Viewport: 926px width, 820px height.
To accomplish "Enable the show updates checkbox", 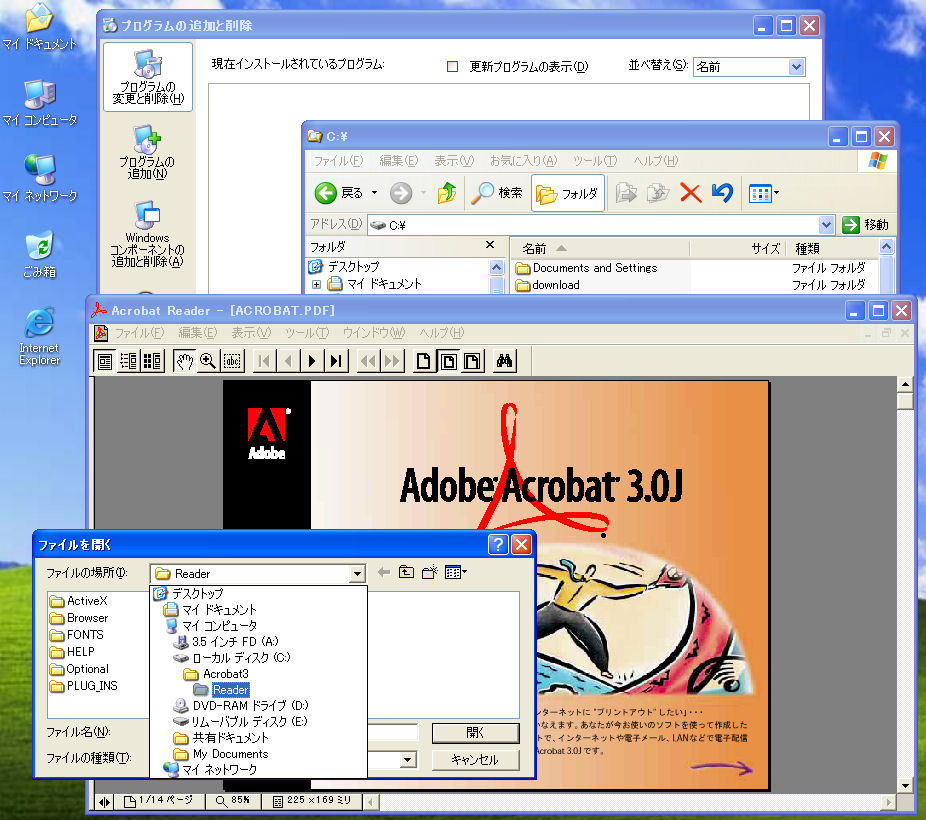I will click(x=452, y=67).
